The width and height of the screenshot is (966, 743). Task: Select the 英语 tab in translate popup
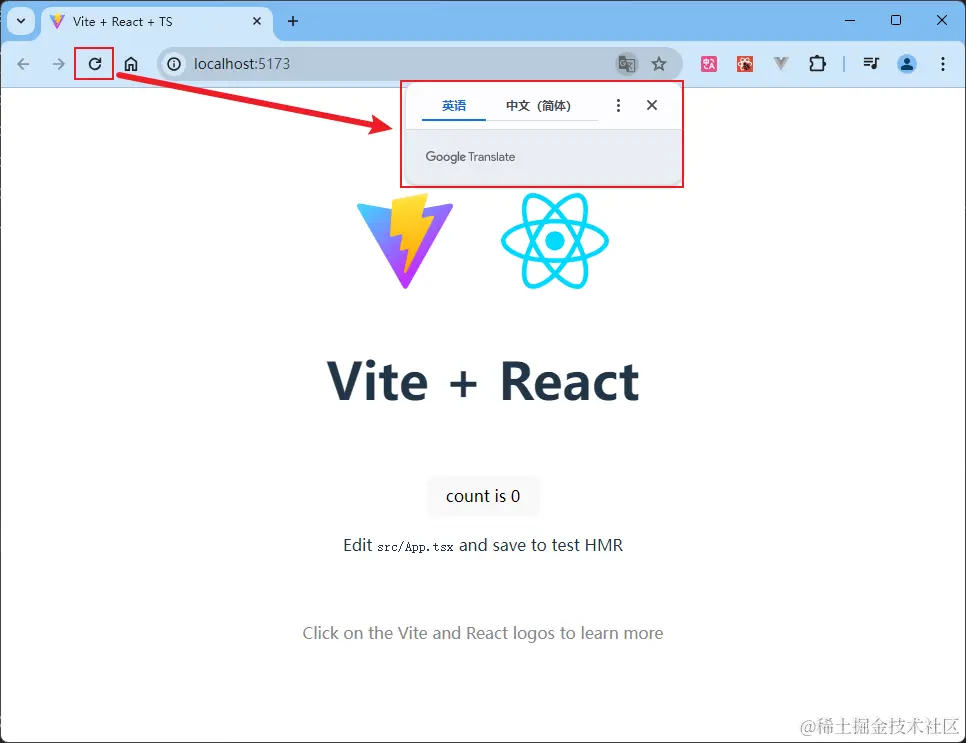(x=454, y=105)
